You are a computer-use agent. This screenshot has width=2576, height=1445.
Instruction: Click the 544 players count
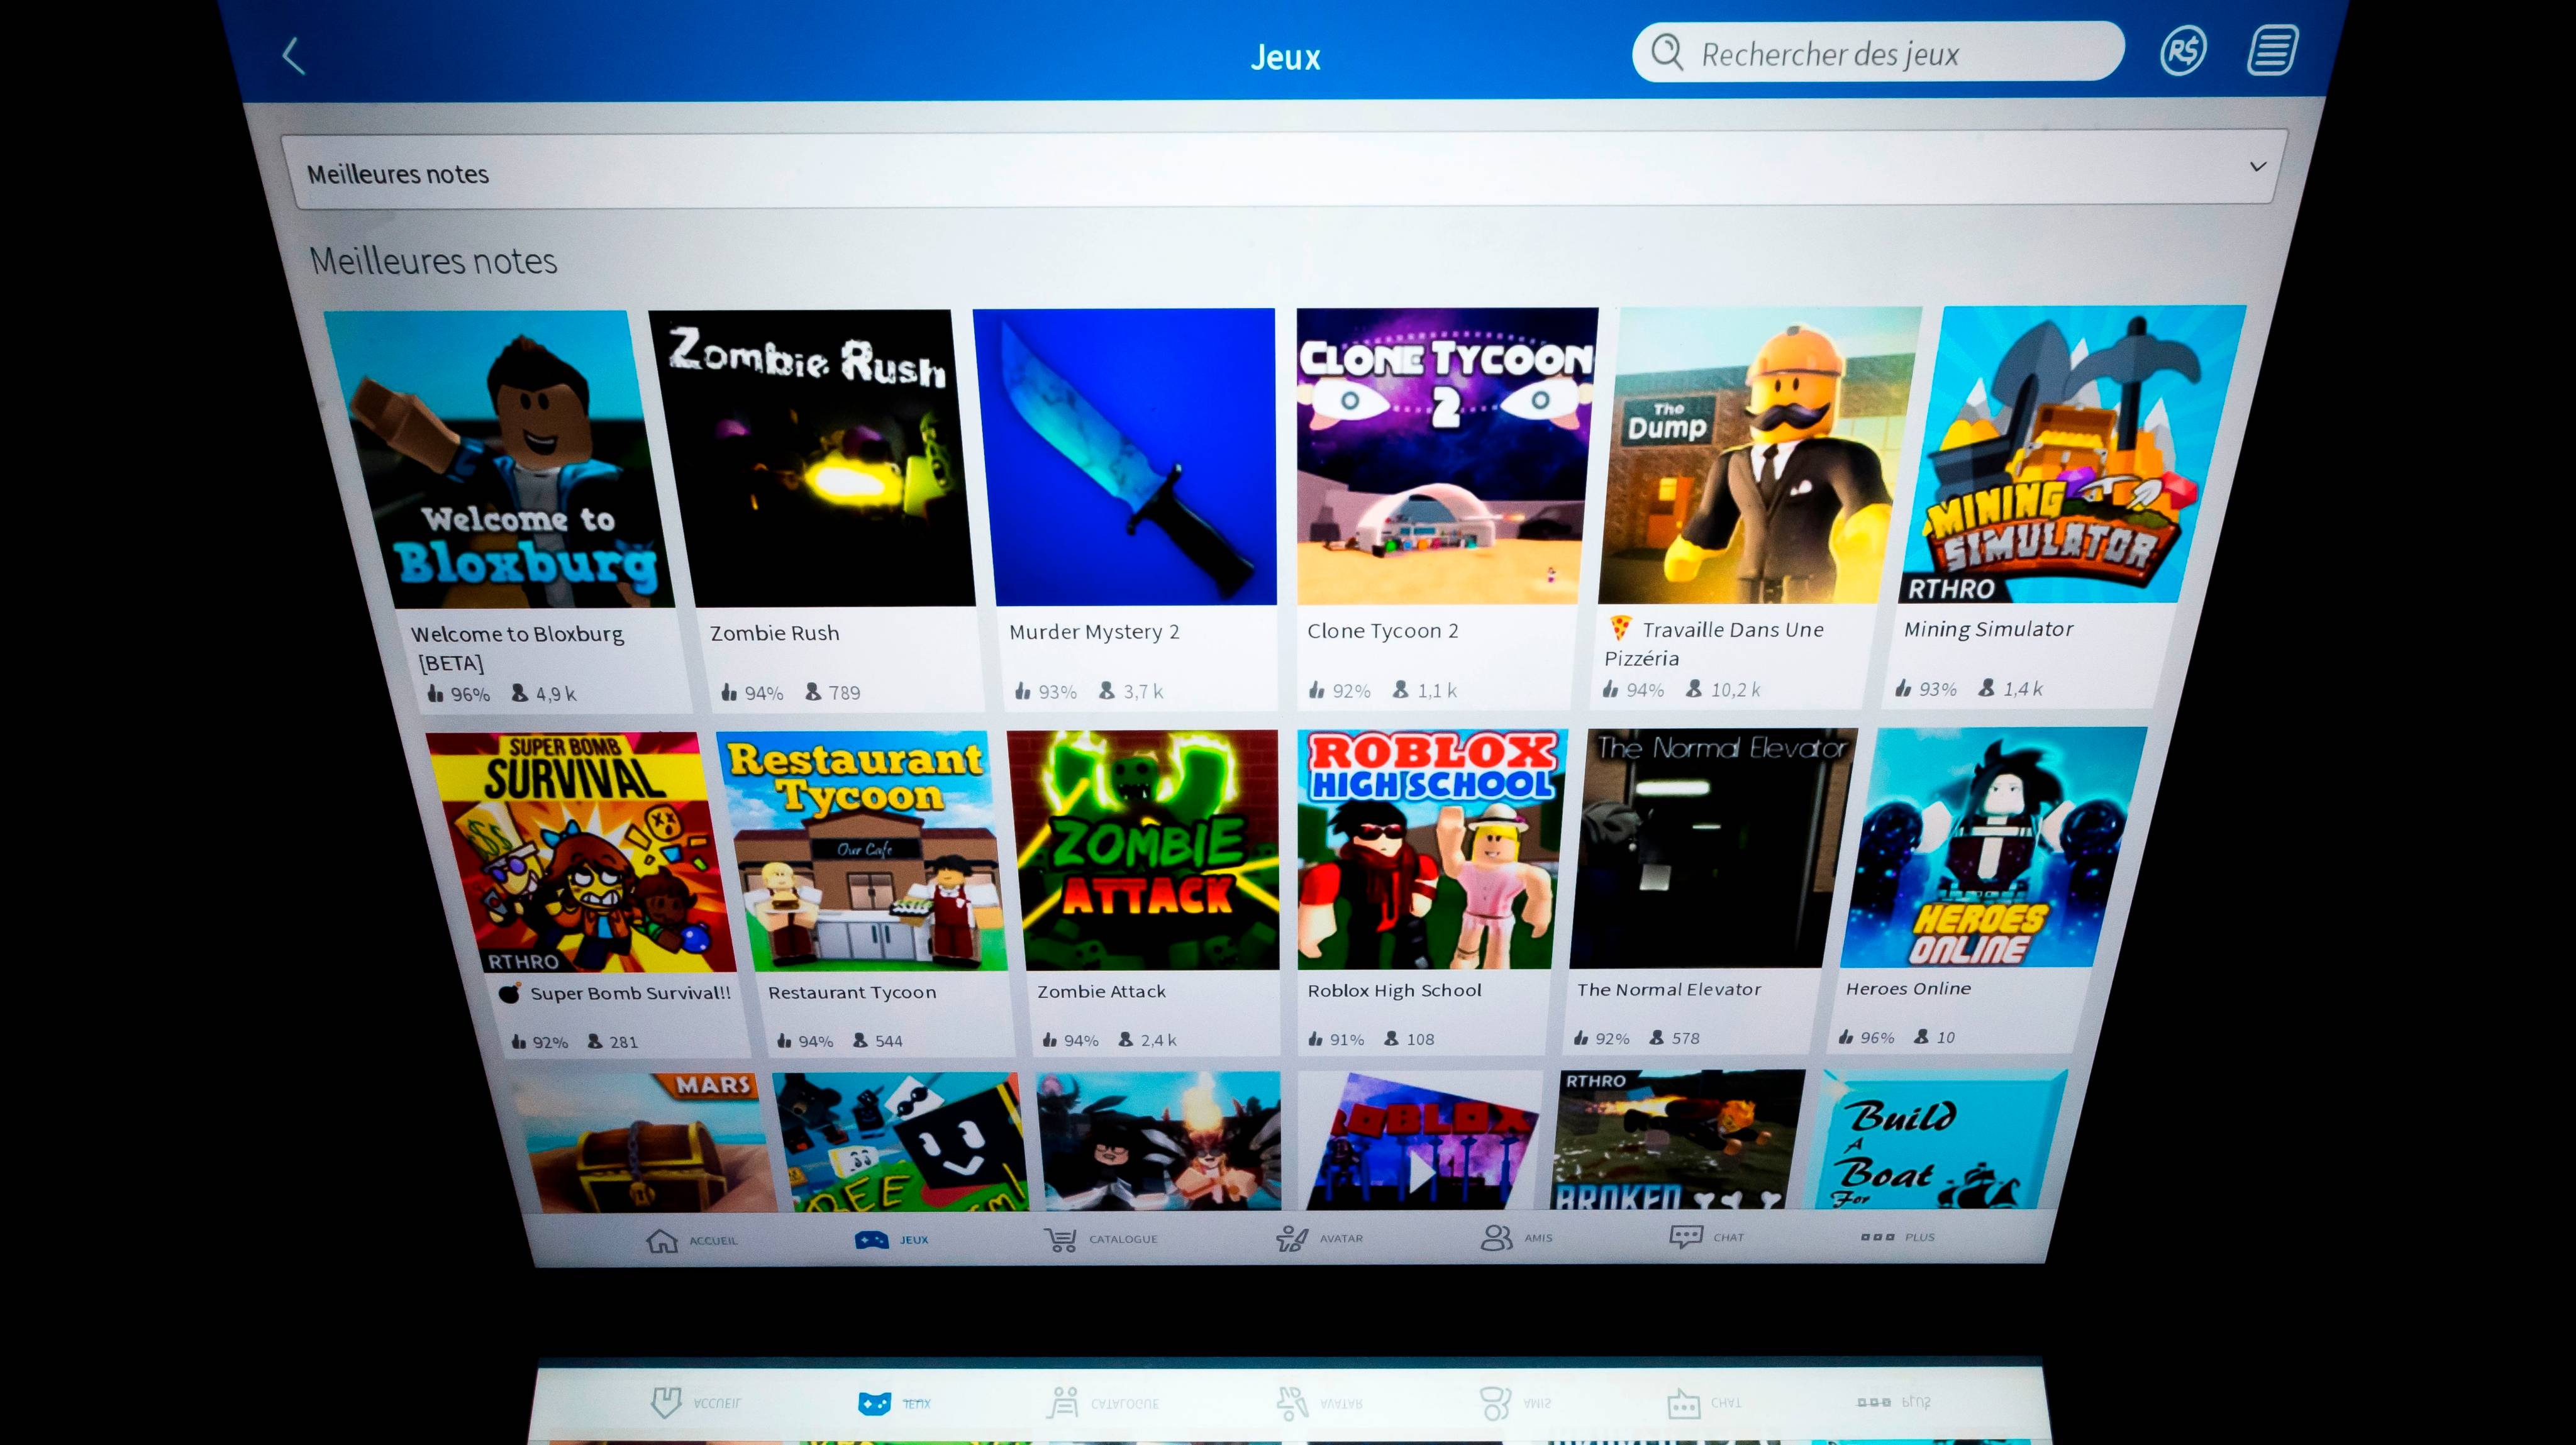tap(888, 1041)
